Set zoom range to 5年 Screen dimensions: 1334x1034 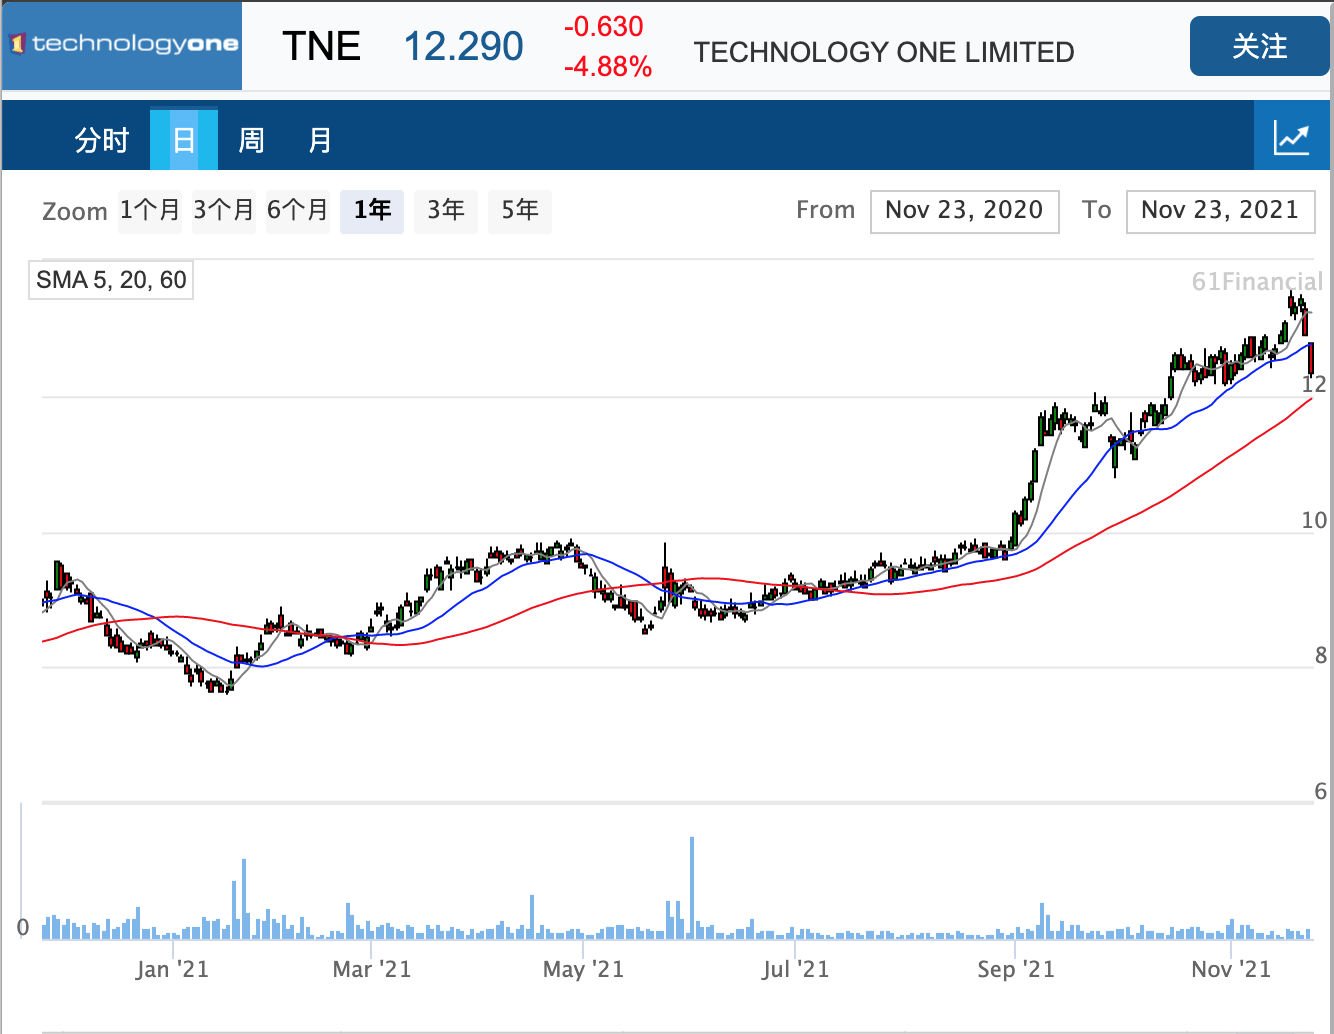520,211
